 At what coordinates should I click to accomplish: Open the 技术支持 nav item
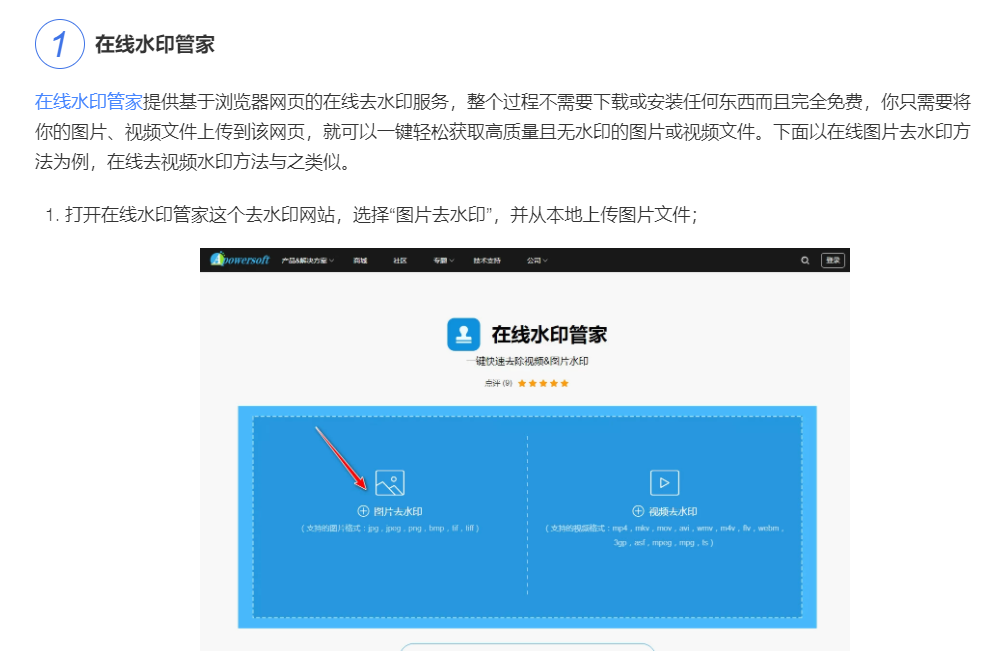pos(487,260)
